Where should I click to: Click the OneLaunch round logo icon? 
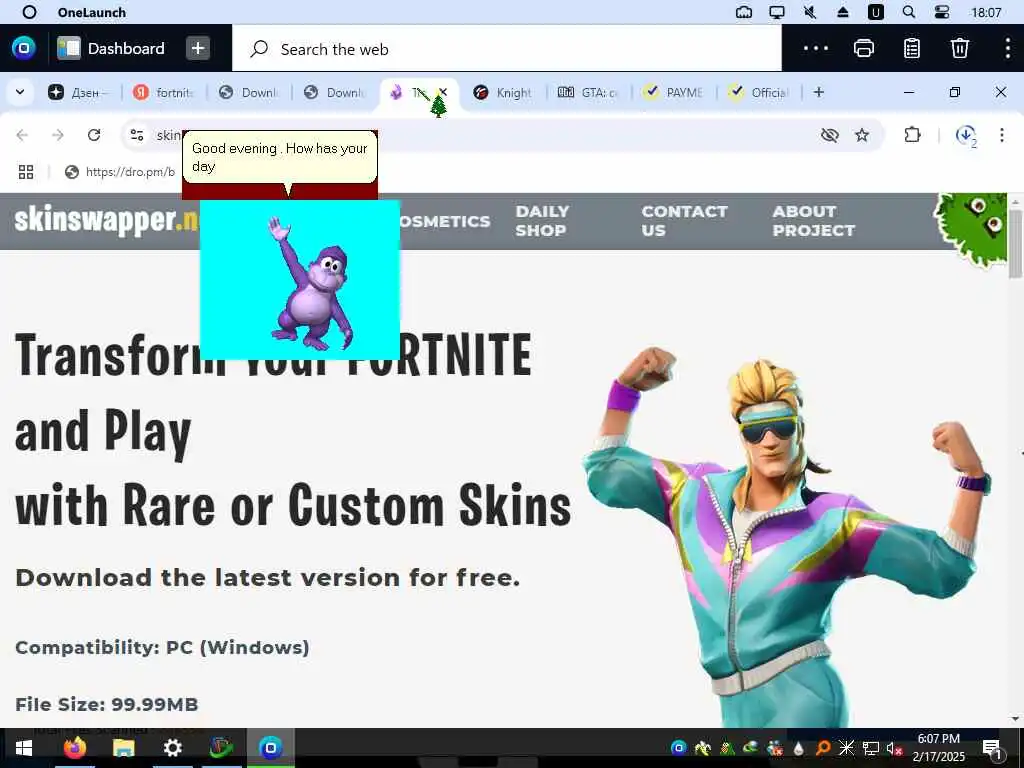(24, 48)
